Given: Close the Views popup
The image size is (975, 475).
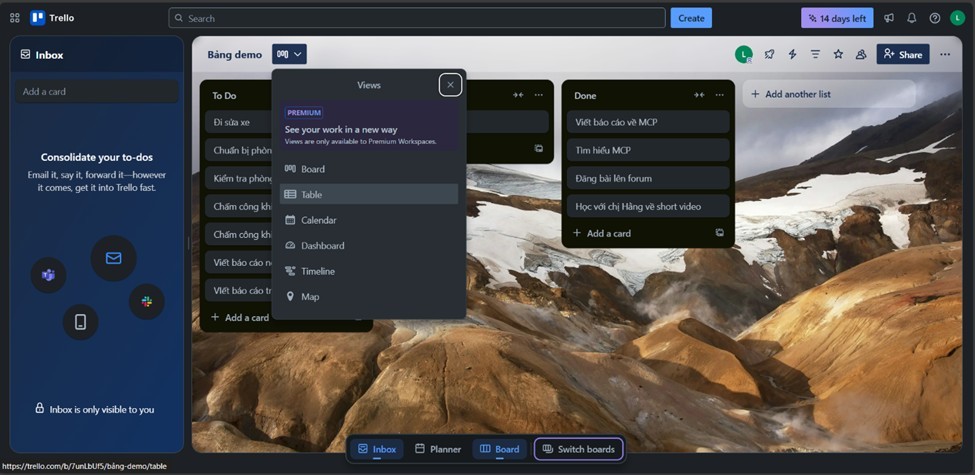Looking at the screenshot, I should pos(450,85).
